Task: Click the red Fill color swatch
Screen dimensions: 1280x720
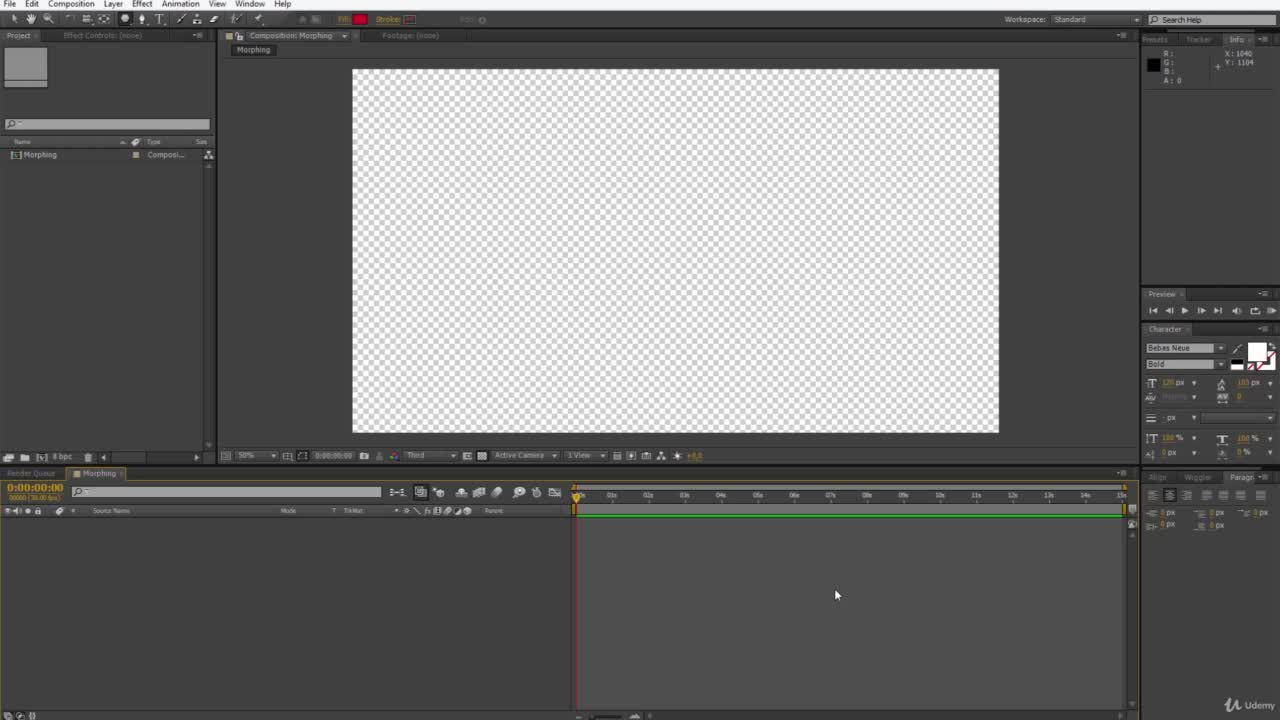Action: pos(360,19)
